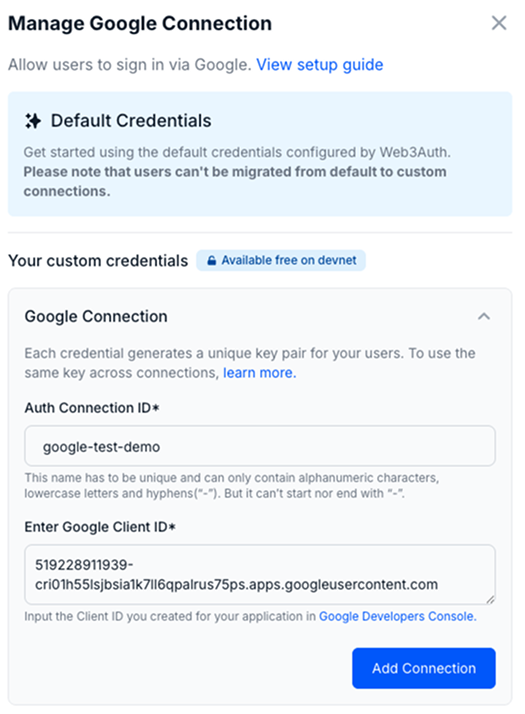Open the Google Developers Console link
This screenshot has height=714, width=525.
point(398,617)
